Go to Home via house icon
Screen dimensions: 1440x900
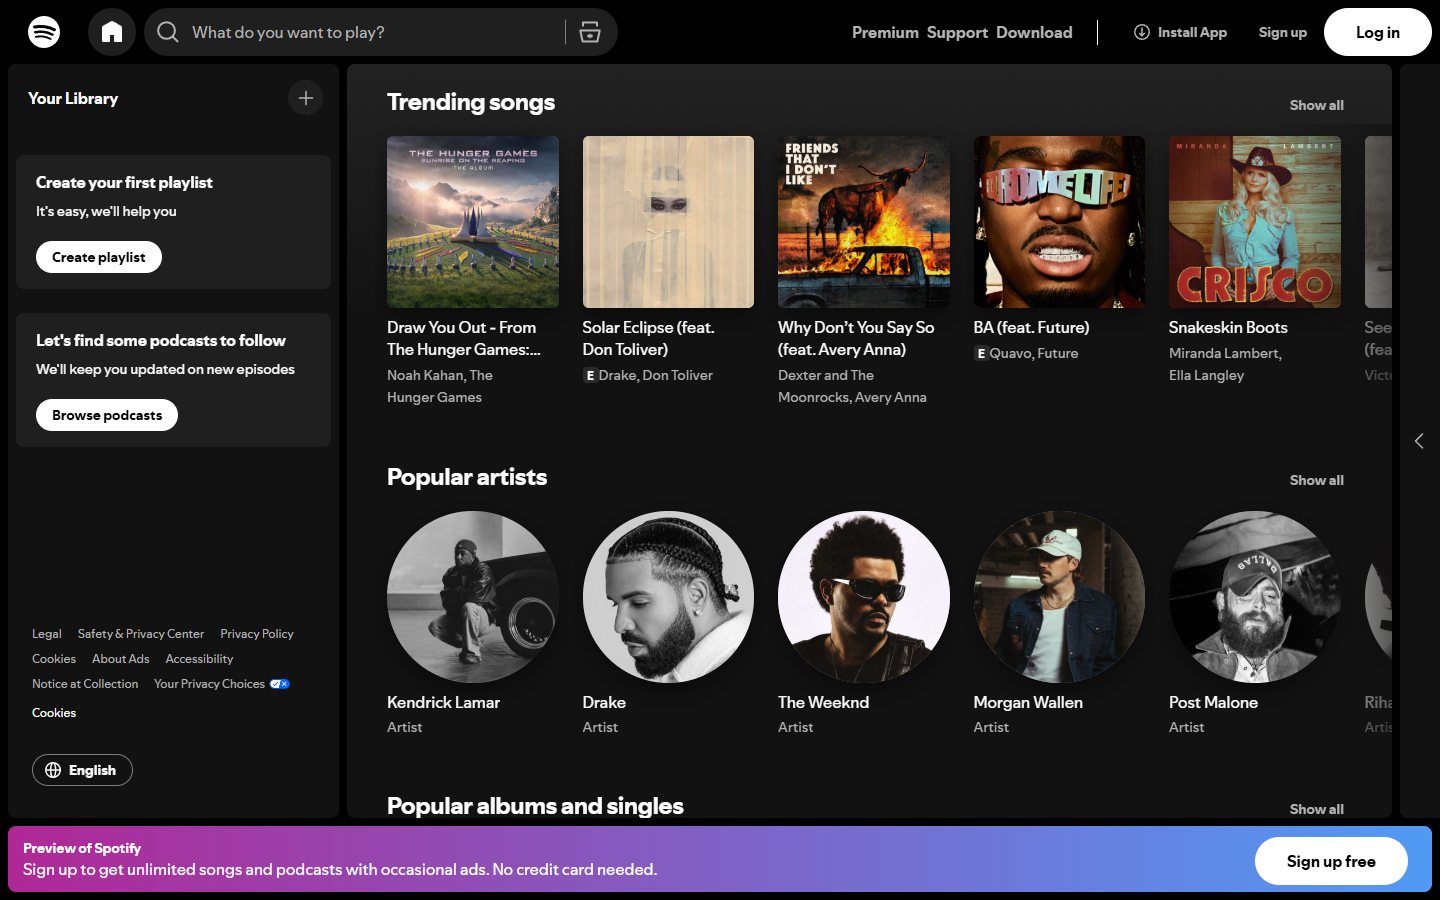tap(112, 32)
